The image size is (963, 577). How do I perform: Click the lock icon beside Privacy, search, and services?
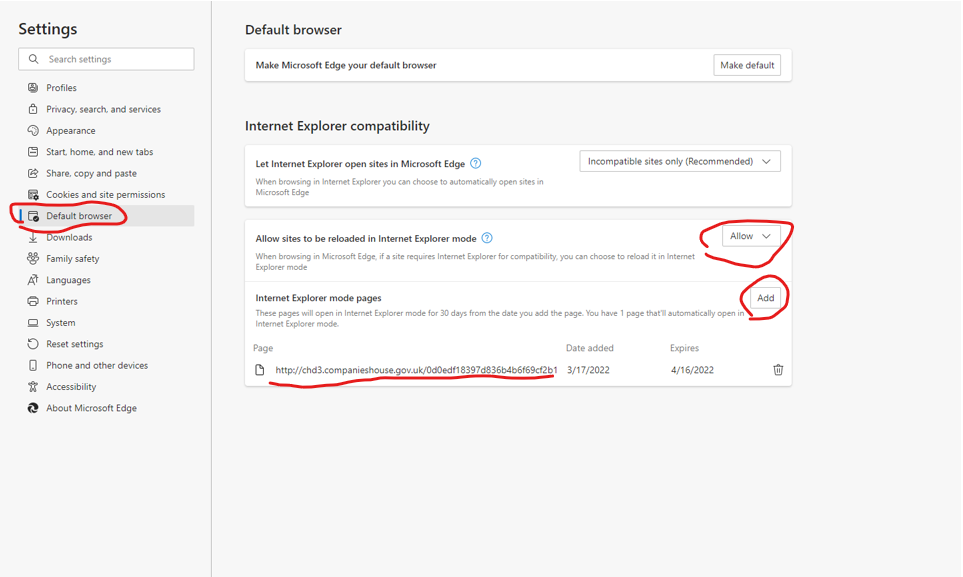(33, 109)
